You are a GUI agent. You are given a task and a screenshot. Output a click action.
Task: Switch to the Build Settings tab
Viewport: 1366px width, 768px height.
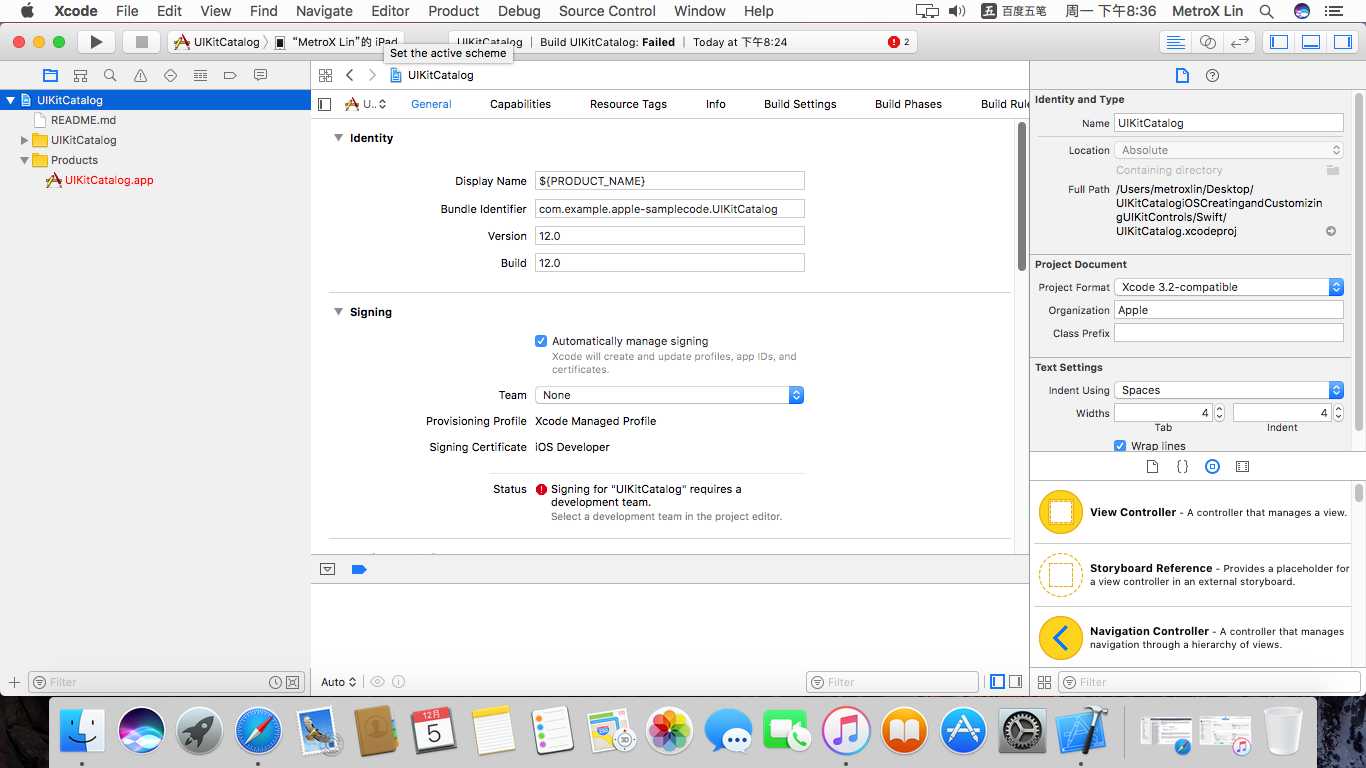pos(800,104)
